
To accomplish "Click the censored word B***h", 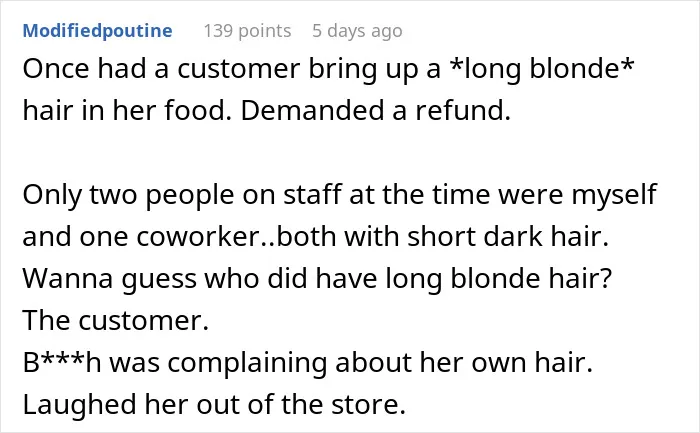I will tap(62, 362).
